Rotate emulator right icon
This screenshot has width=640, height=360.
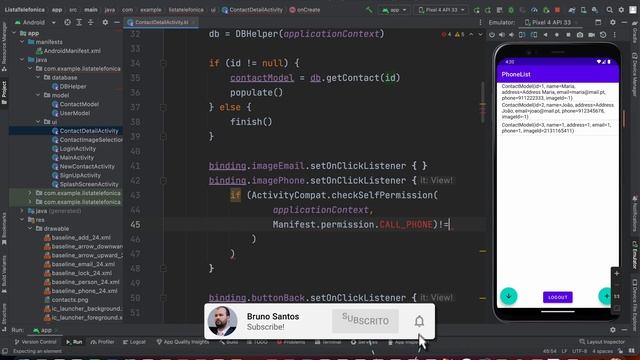[534, 35]
